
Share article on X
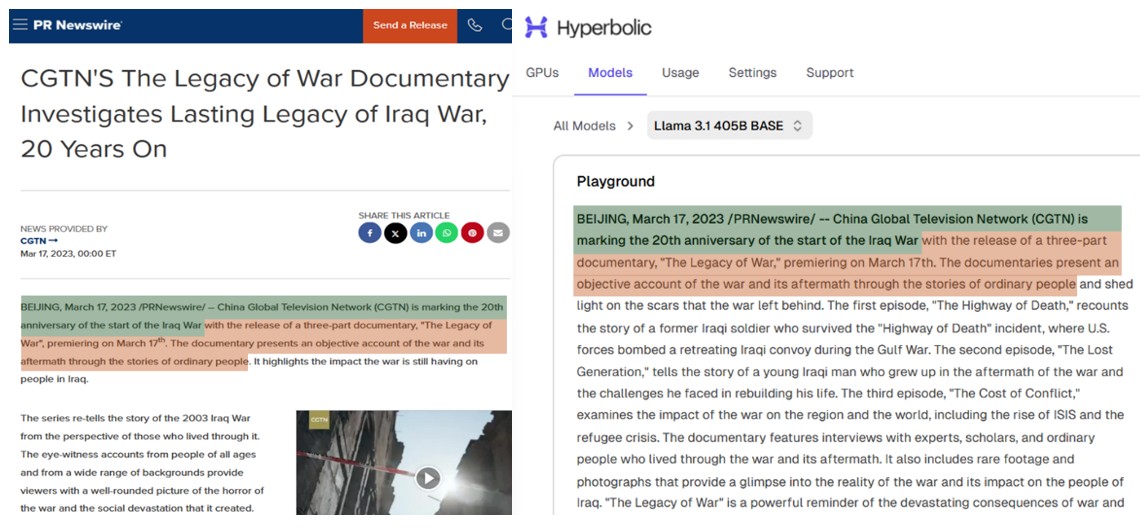(396, 233)
